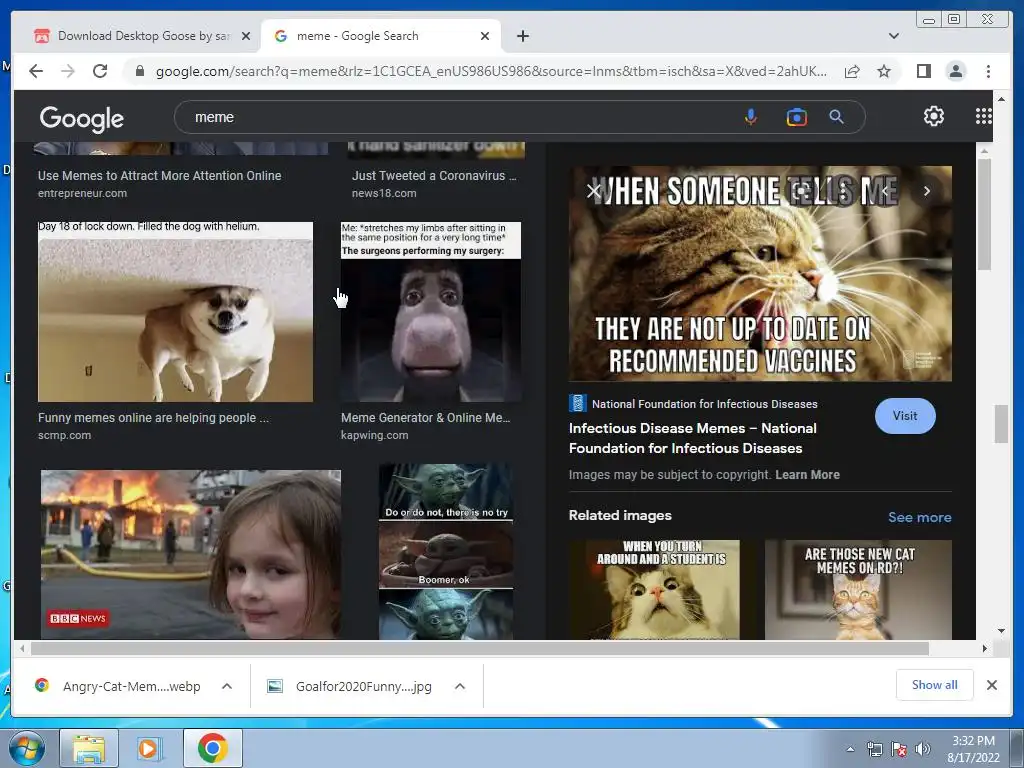Search inside image with lens icon
This screenshot has width=1024, height=768.
coord(801,191)
